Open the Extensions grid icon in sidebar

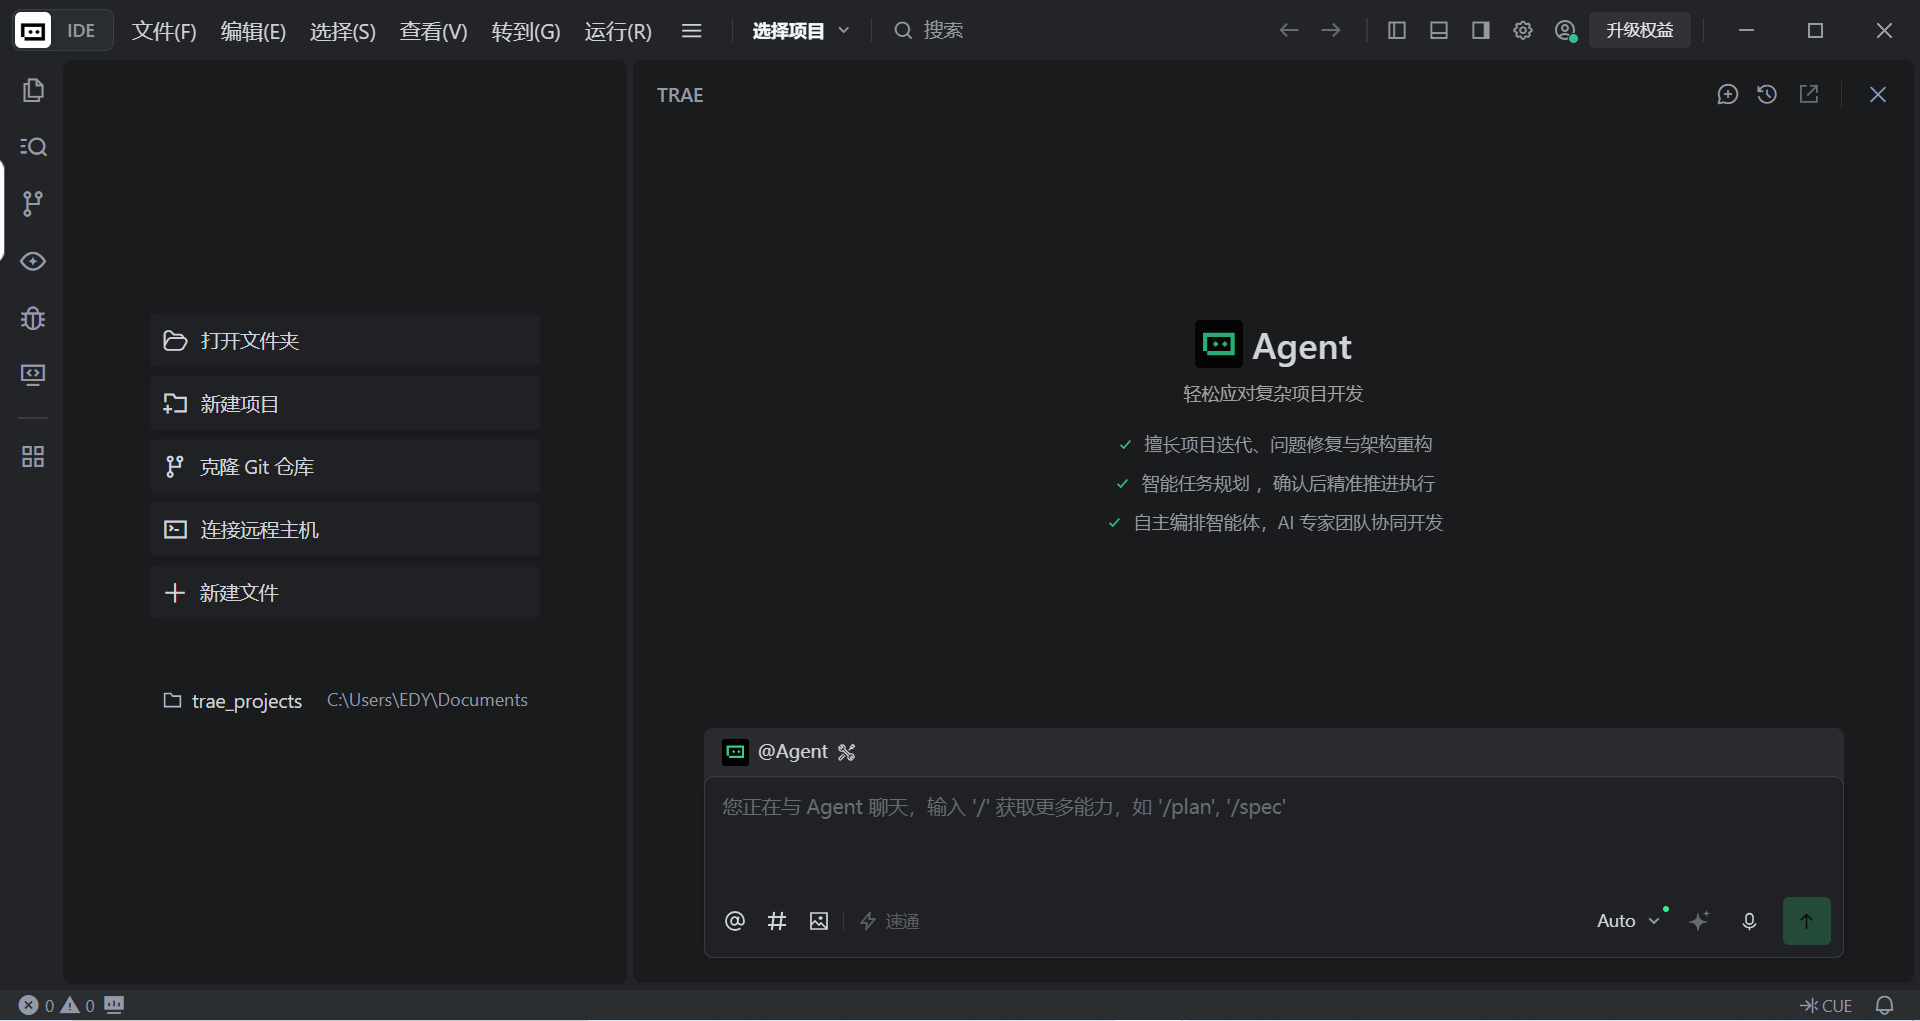pos(33,457)
